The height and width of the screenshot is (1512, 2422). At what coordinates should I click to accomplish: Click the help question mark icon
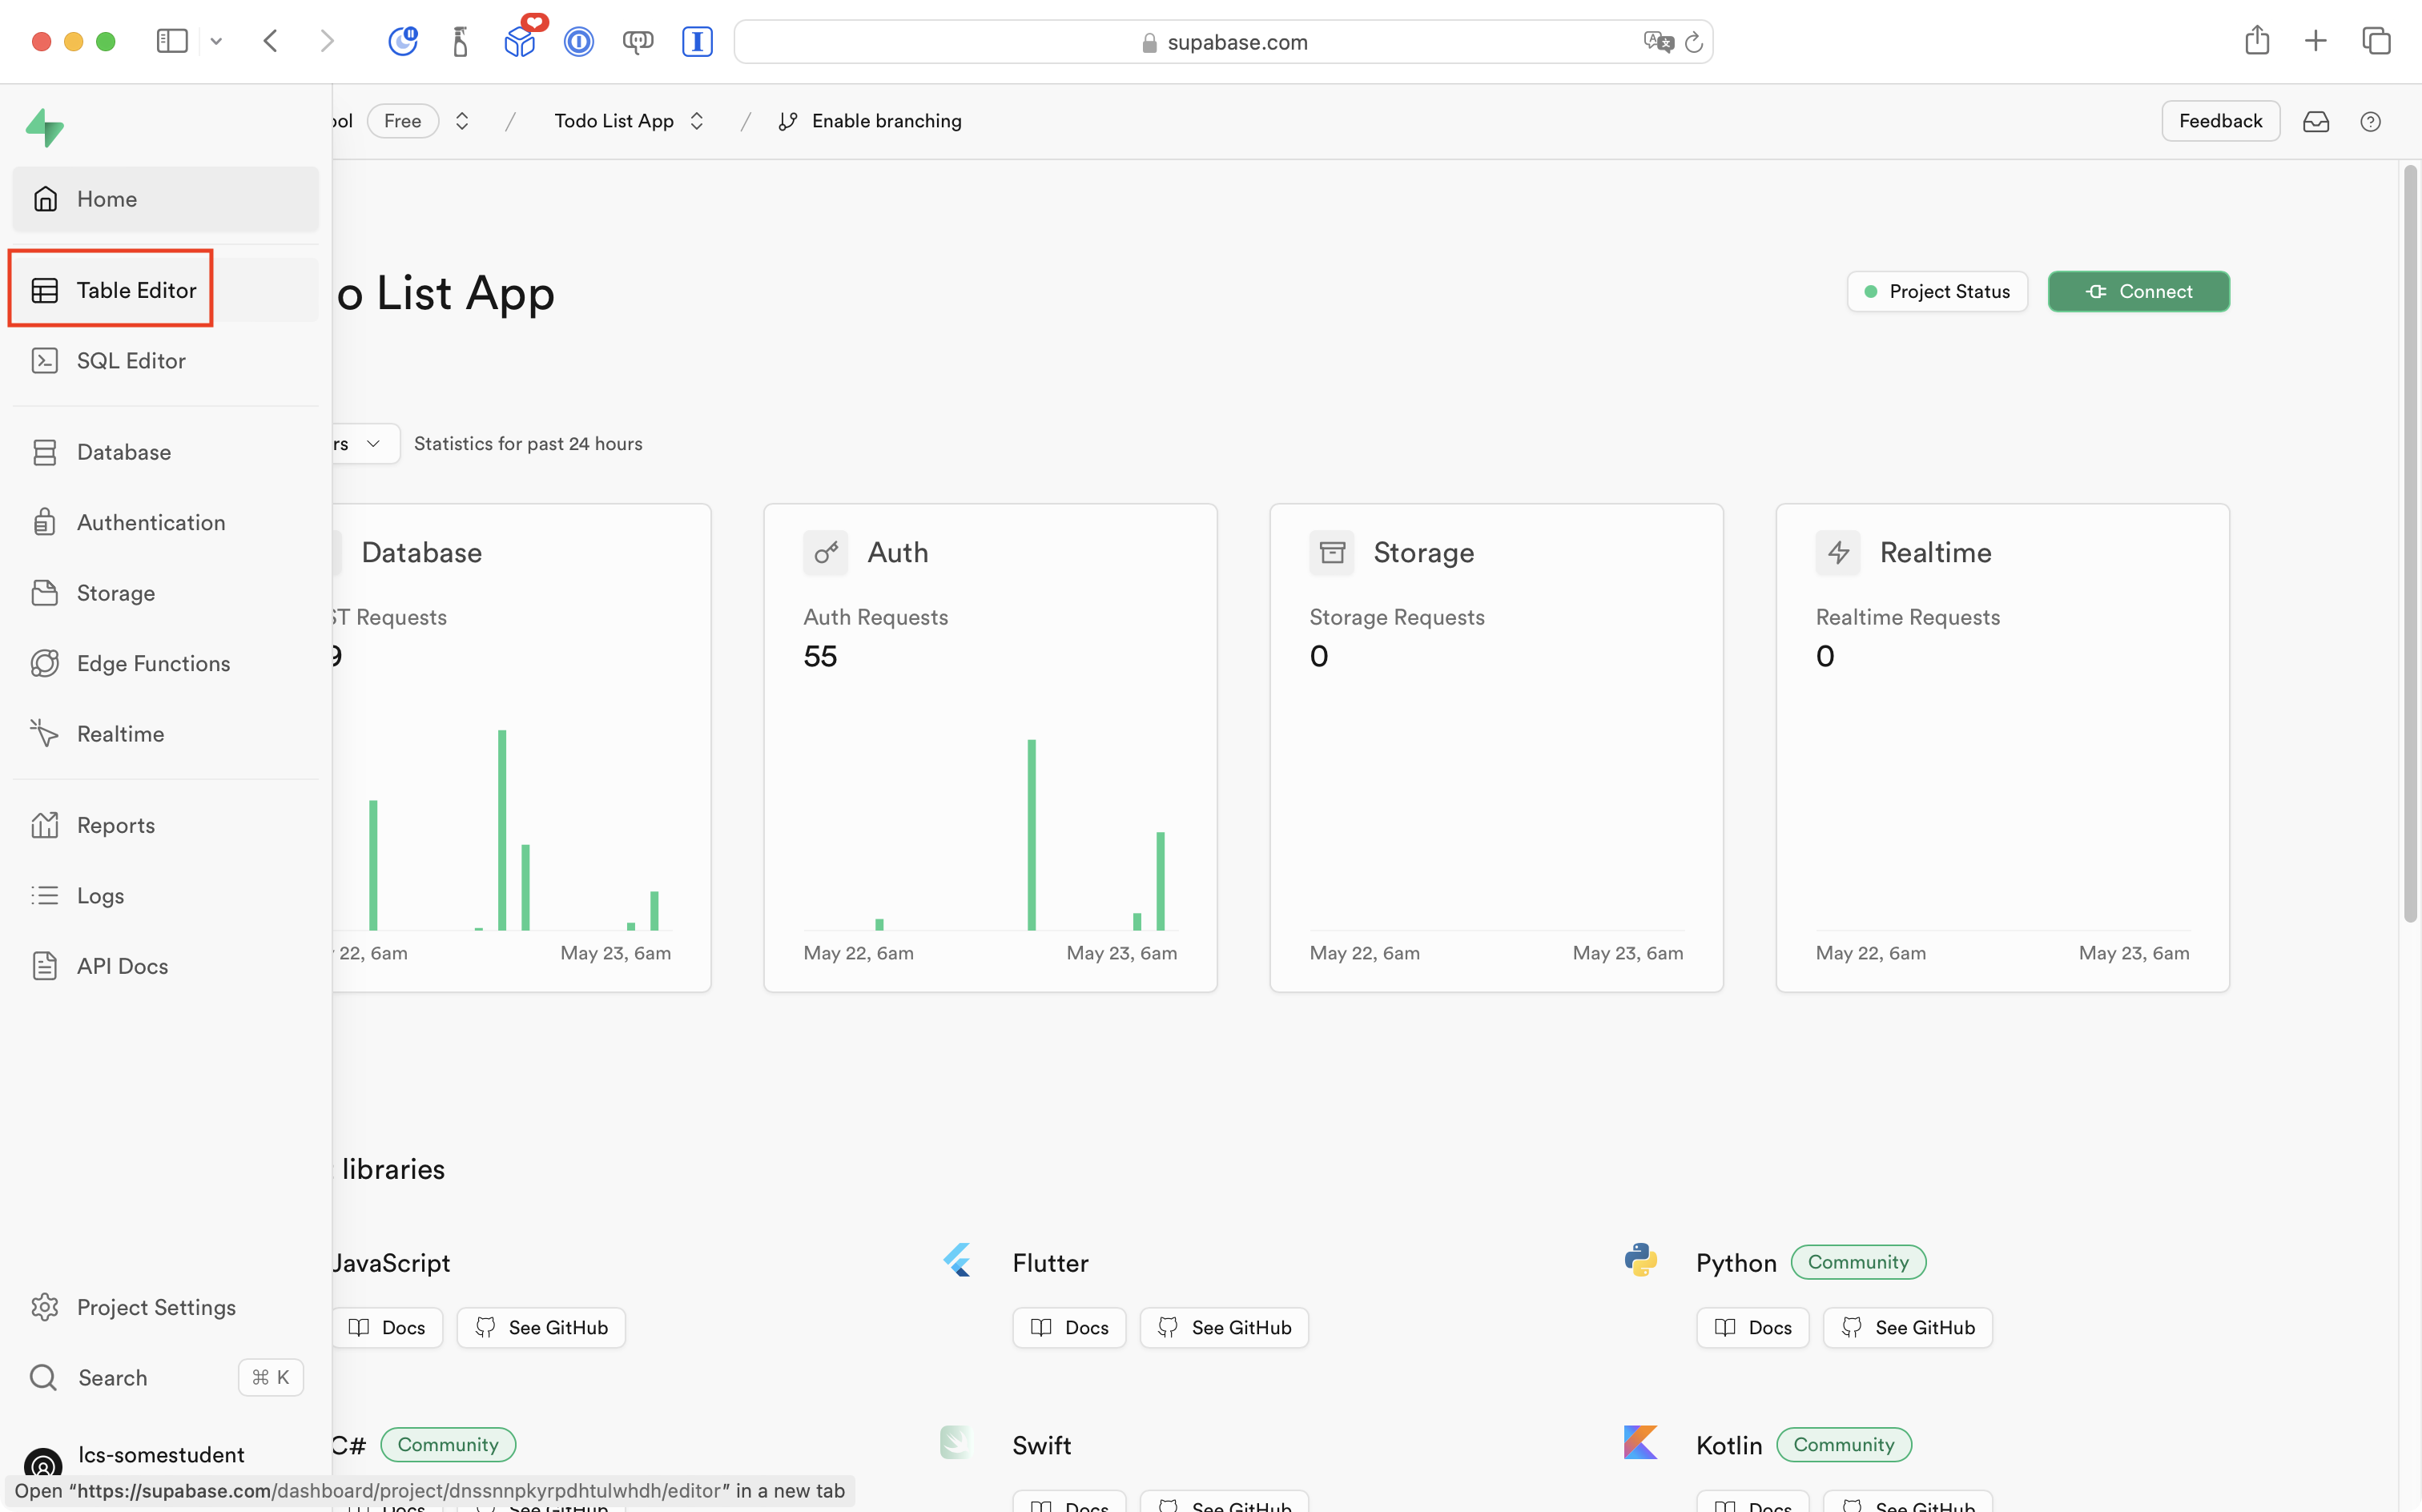pyautogui.click(x=2370, y=121)
